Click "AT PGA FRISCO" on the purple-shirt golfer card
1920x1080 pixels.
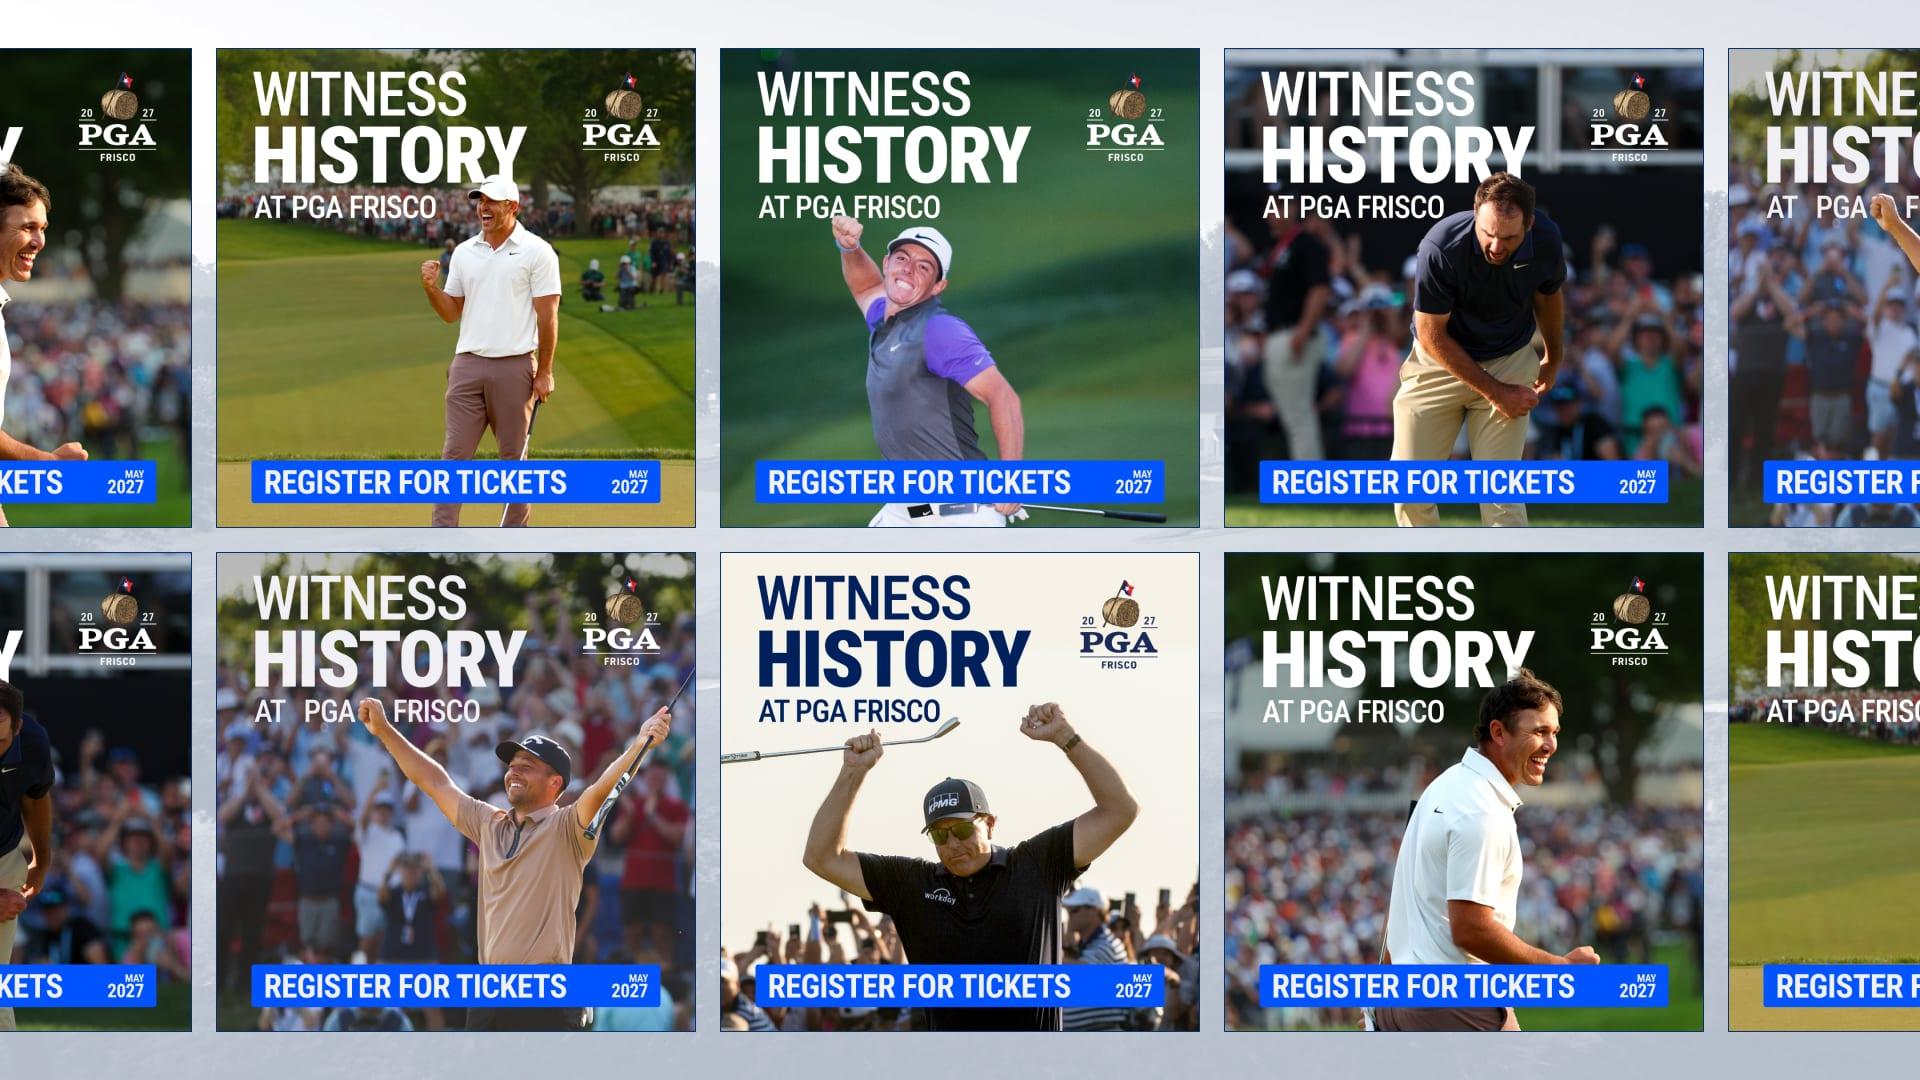[849, 208]
